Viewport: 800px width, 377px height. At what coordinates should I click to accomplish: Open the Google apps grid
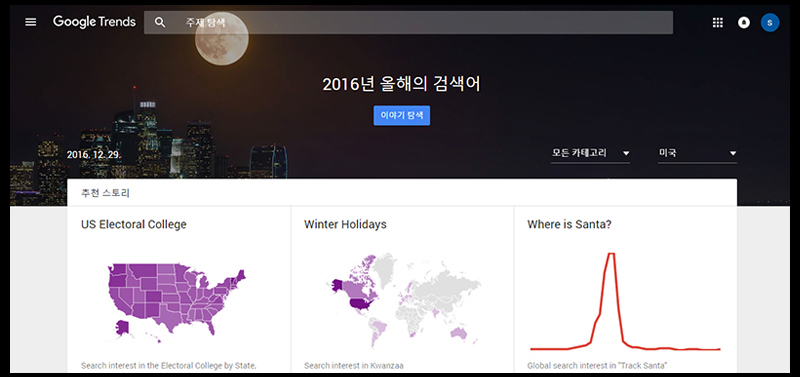point(717,22)
